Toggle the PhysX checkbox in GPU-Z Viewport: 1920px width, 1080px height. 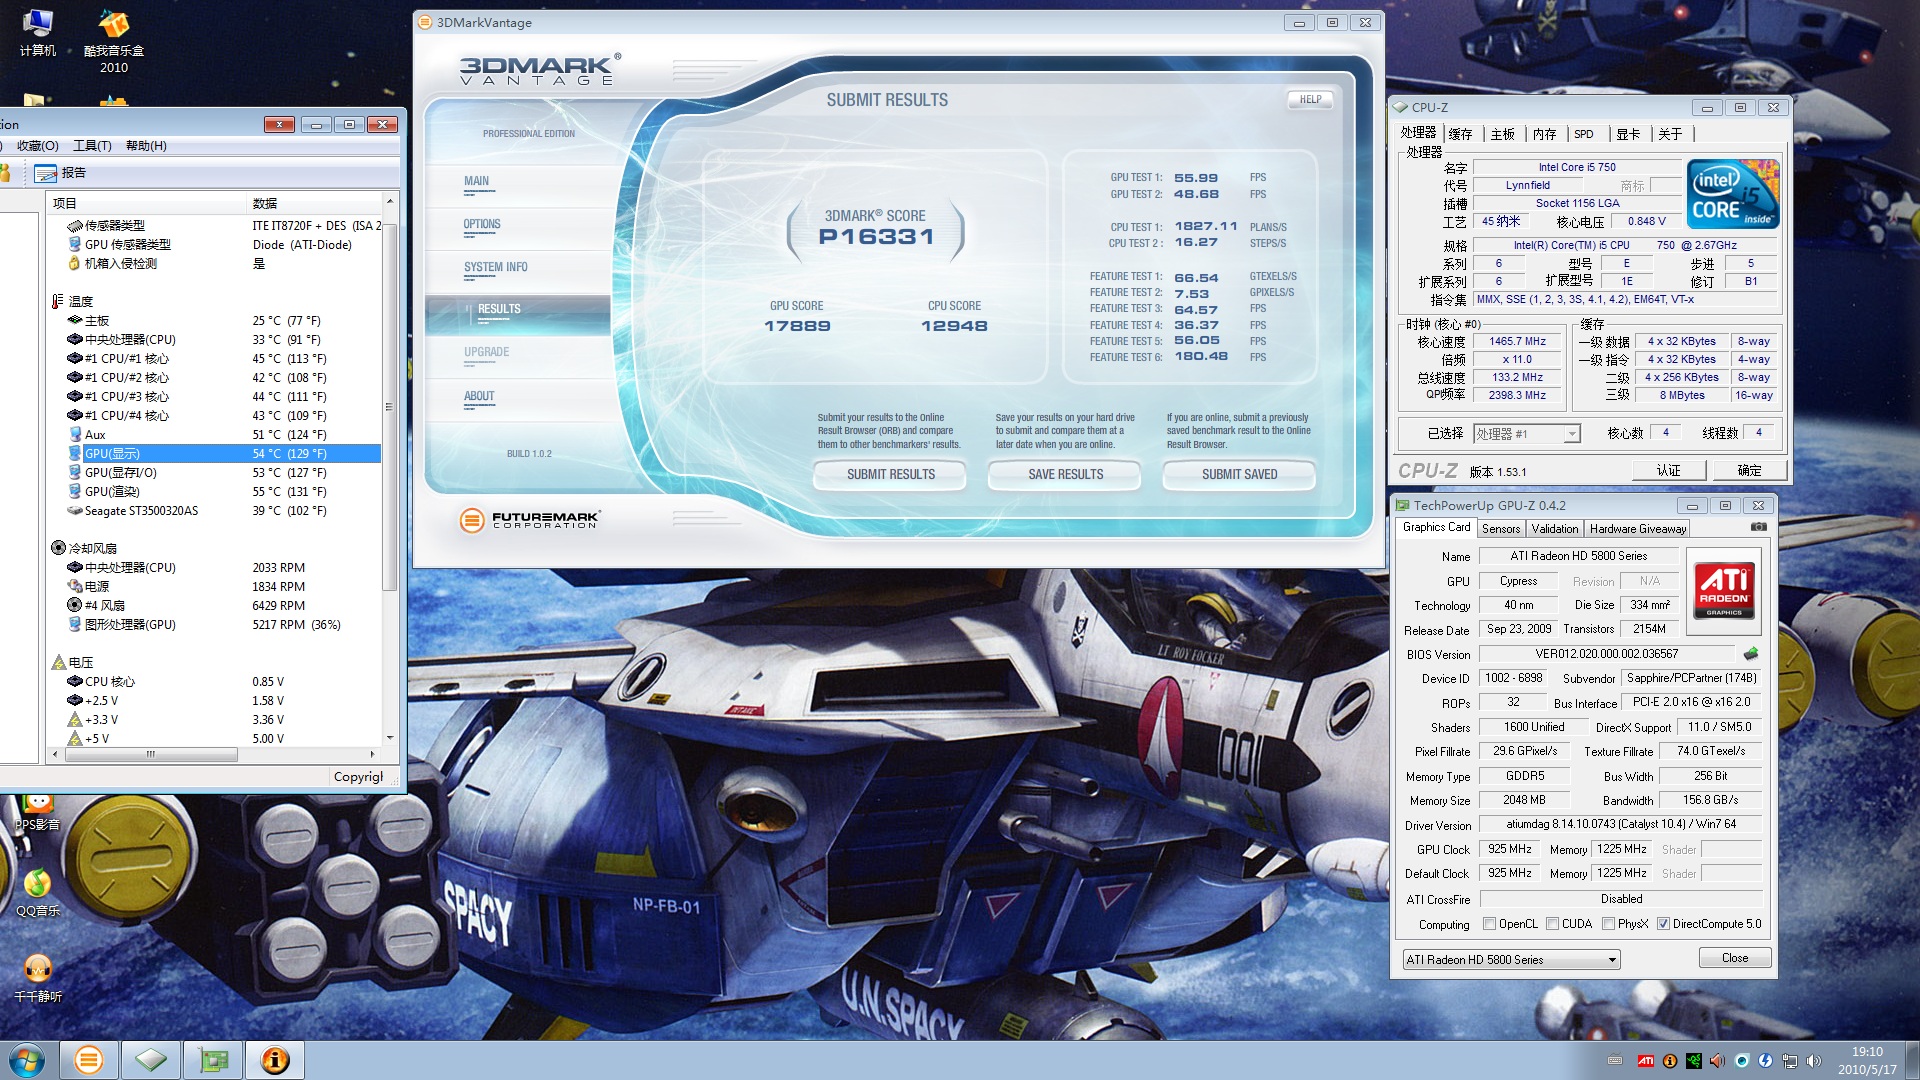coord(1609,924)
